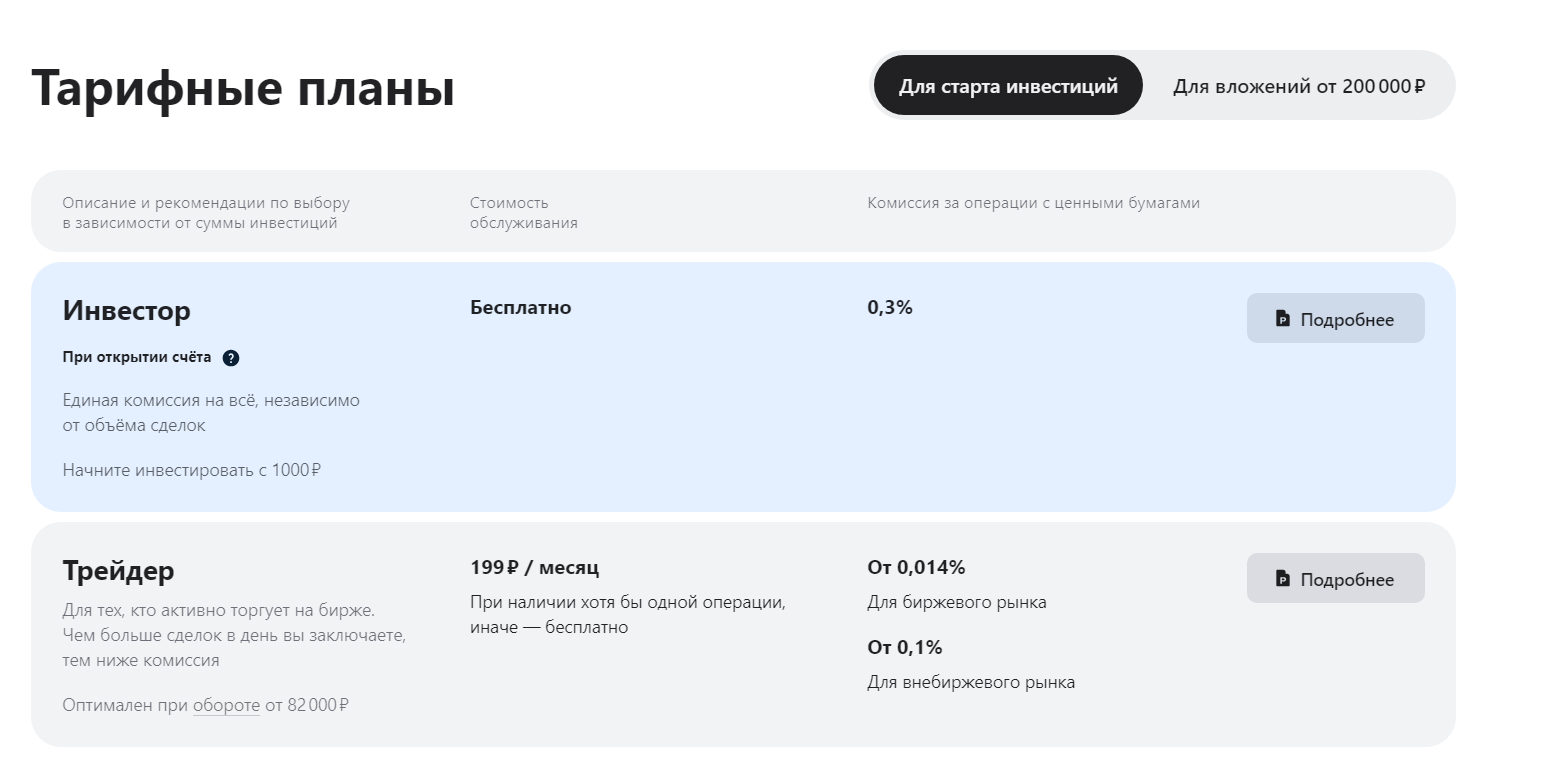Click the "Начните инвестировать с 1000 ₽" text

pyautogui.click(x=191, y=470)
